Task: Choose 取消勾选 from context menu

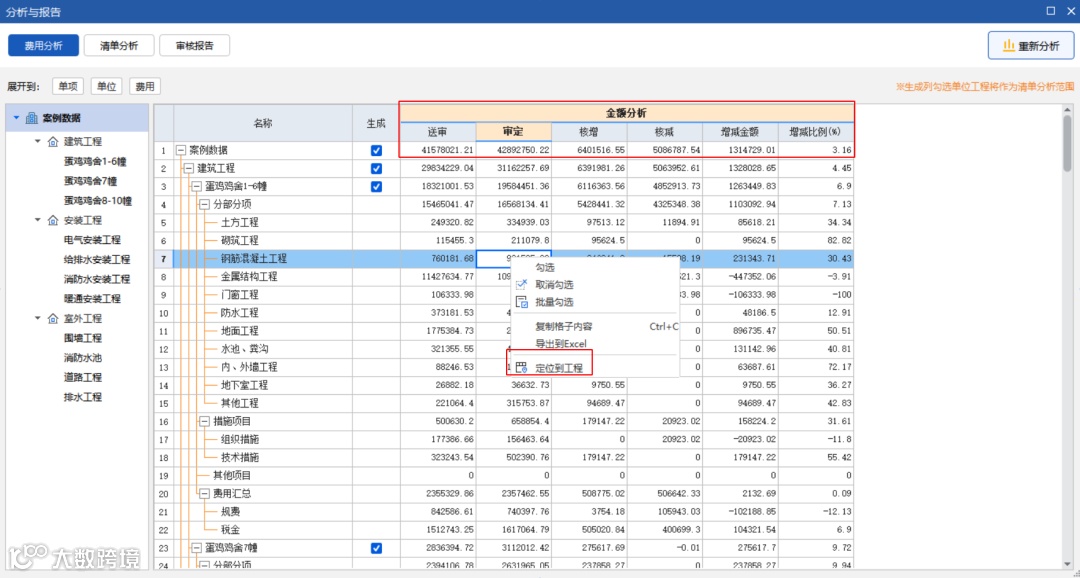Action: click(595, 285)
